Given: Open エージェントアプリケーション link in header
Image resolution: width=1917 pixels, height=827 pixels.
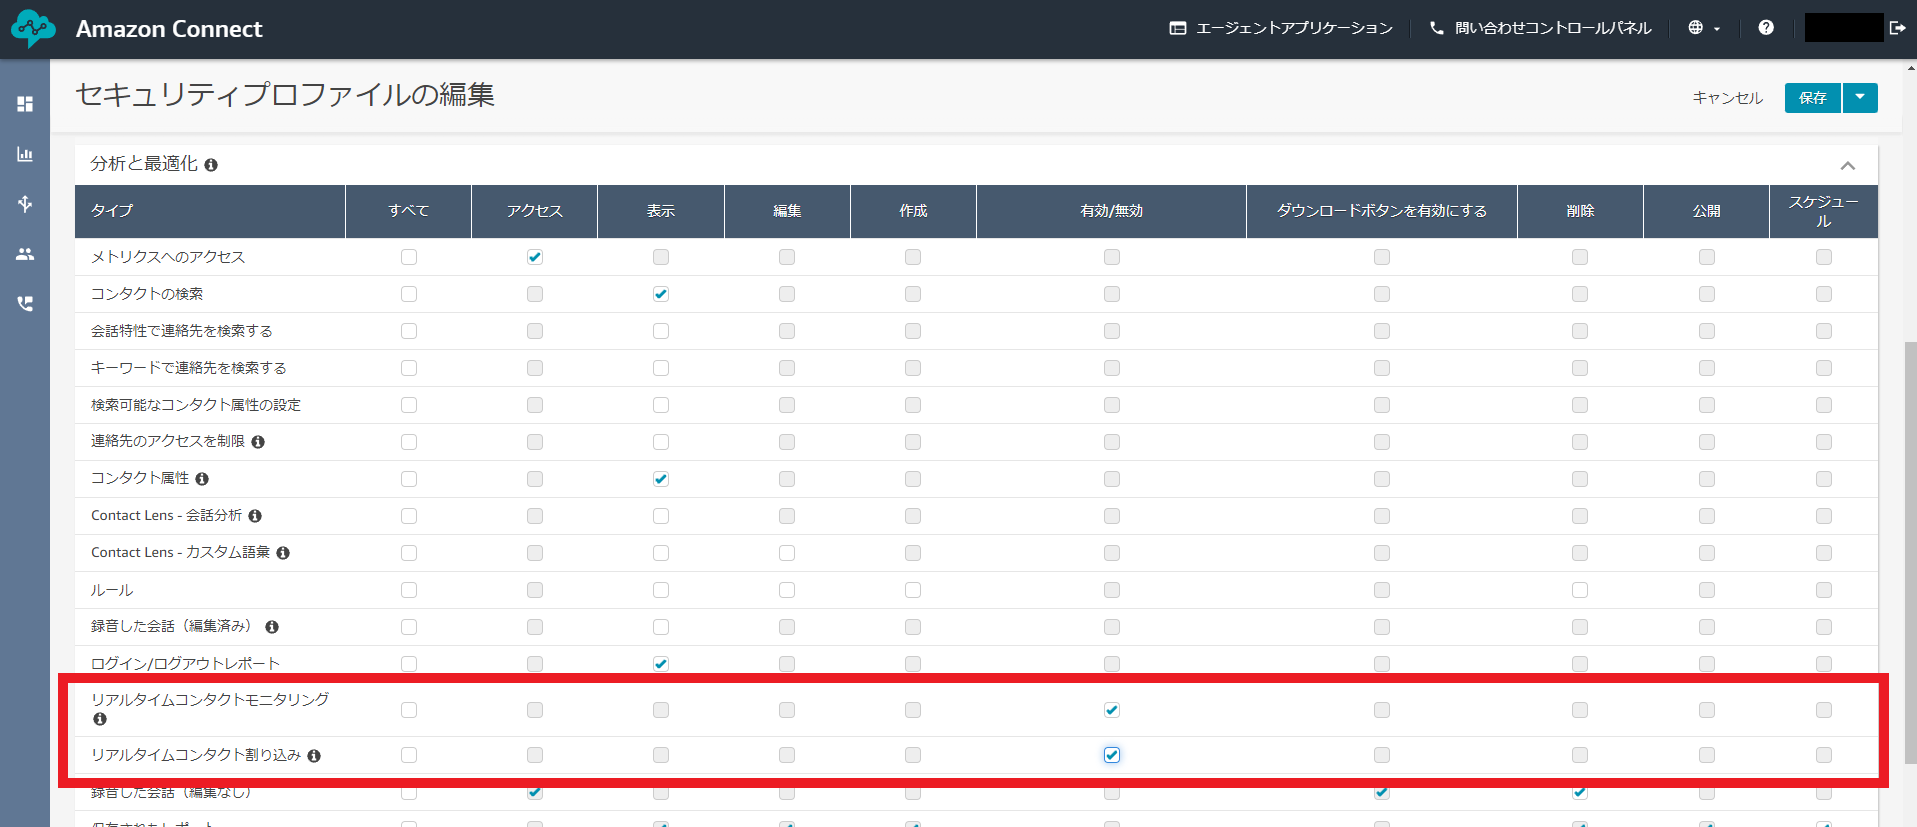Looking at the screenshot, I should point(1281,28).
